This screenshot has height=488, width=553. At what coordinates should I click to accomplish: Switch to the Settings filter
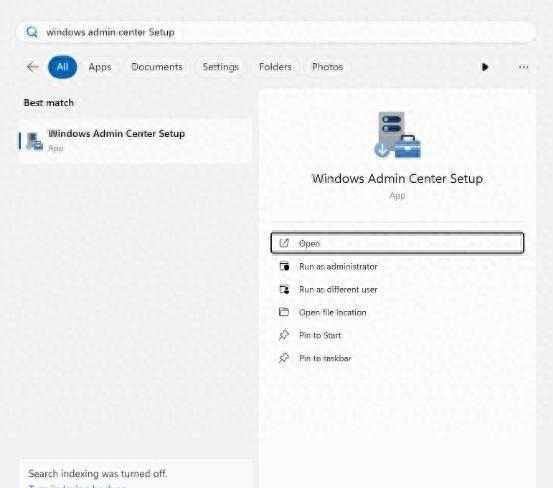[221, 67]
